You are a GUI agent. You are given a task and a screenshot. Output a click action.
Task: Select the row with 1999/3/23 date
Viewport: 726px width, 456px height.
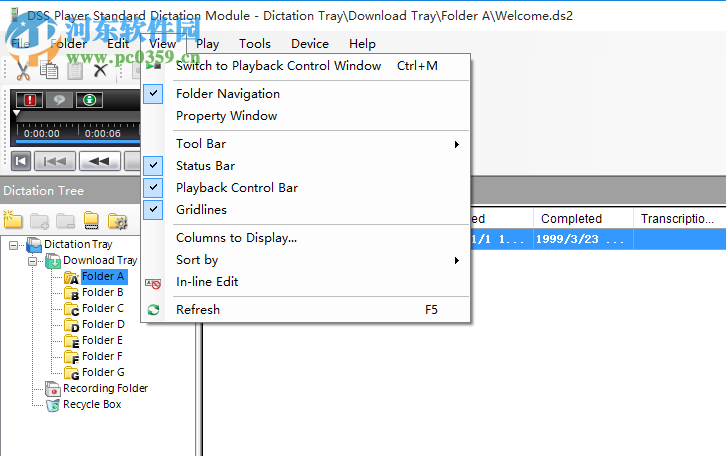pos(598,239)
